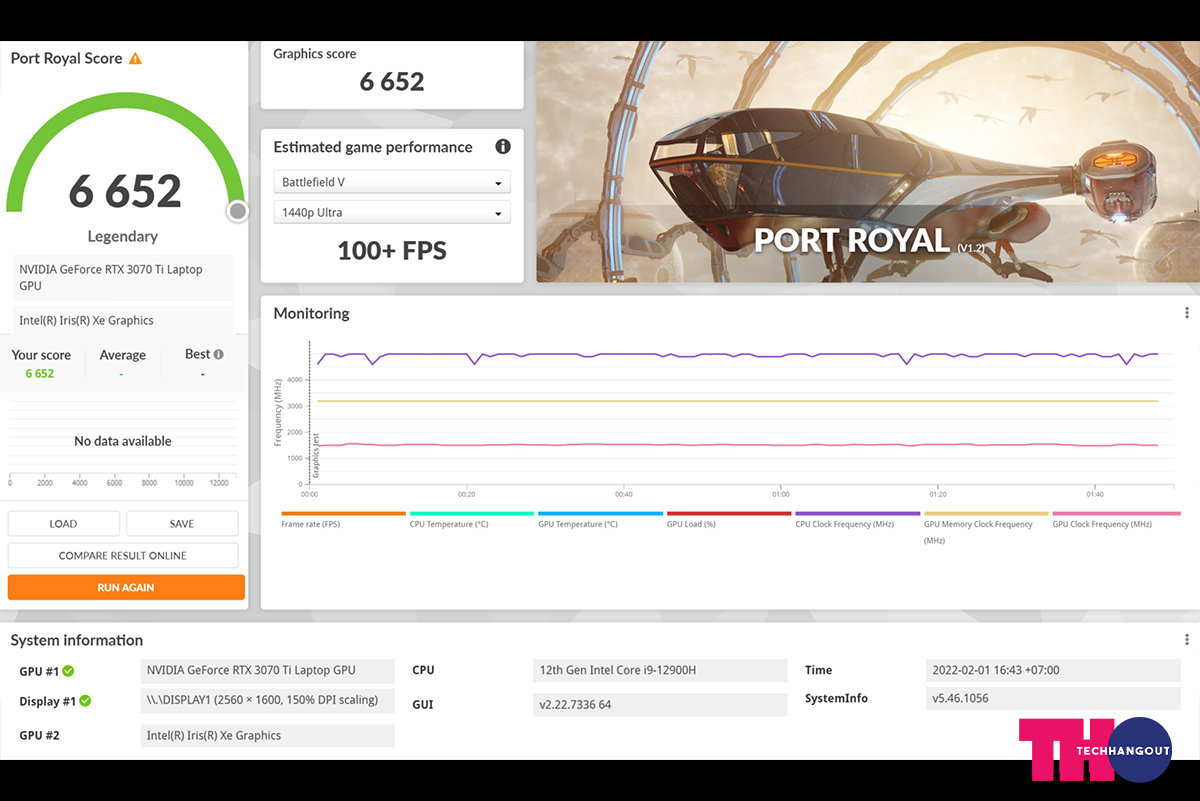This screenshot has width=1200, height=801.
Task: Toggle the GPU Load (%) legend swatch
Action: pyautogui.click(x=729, y=514)
